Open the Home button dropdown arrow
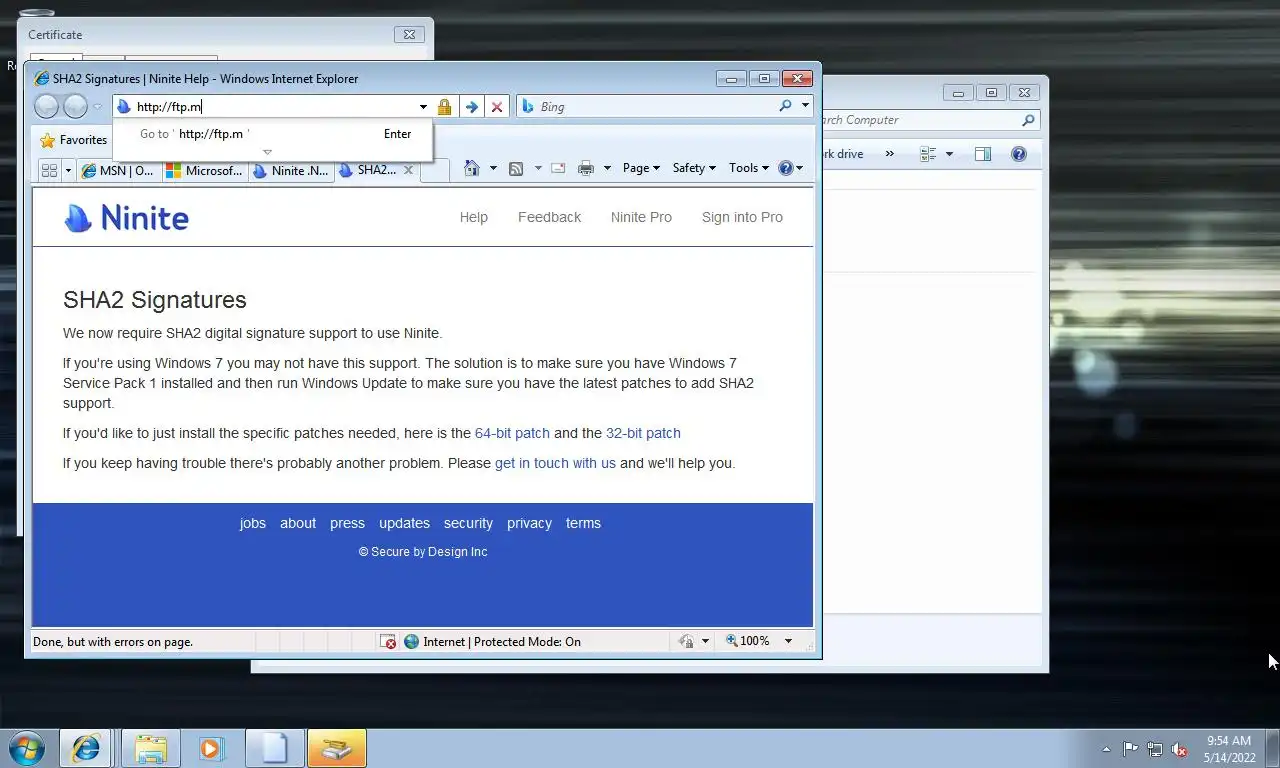Screen dimensions: 1280x768 pyautogui.click(x=493, y=168)
